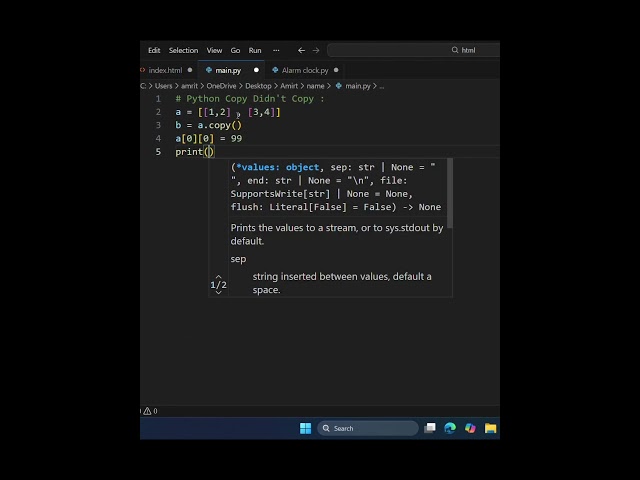This screenshot has width=640, height=480.
Task: Show next signature with down chevron
Action: pyautogui.click(x=218, y=292)
